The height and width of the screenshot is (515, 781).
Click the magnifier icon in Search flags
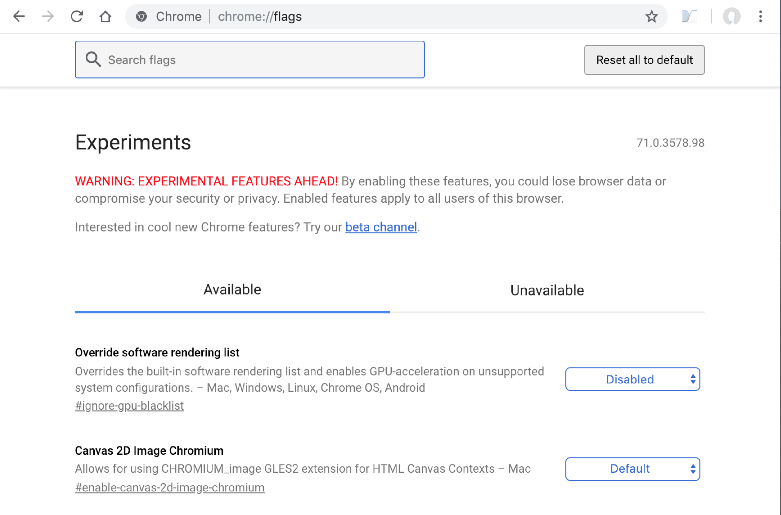coord(93,59)
